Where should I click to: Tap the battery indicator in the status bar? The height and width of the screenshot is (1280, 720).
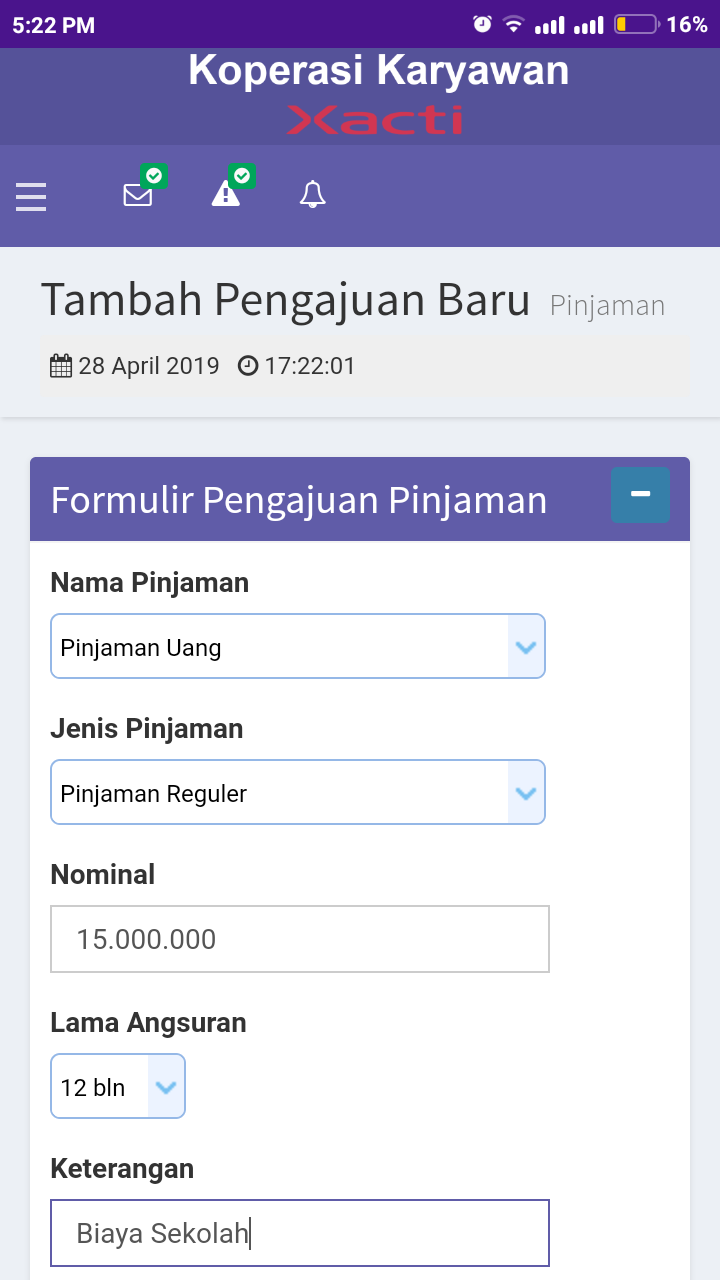click(636, 24)
